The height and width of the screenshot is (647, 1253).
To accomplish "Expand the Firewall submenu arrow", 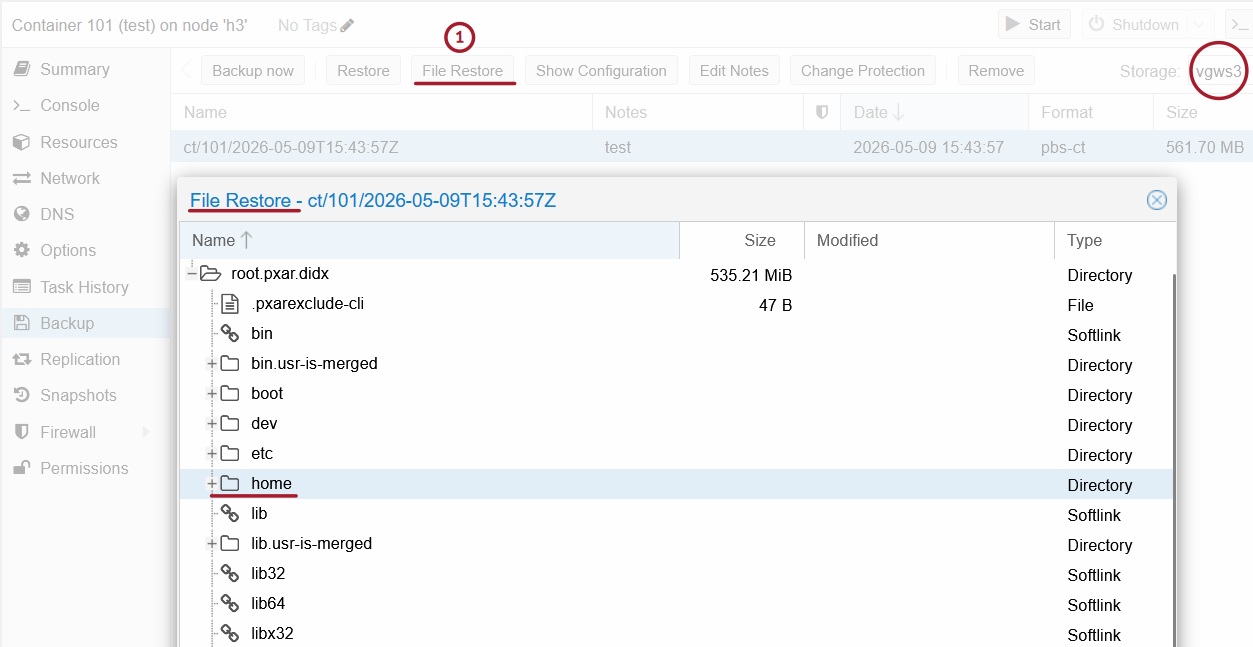I will (146, 432).
